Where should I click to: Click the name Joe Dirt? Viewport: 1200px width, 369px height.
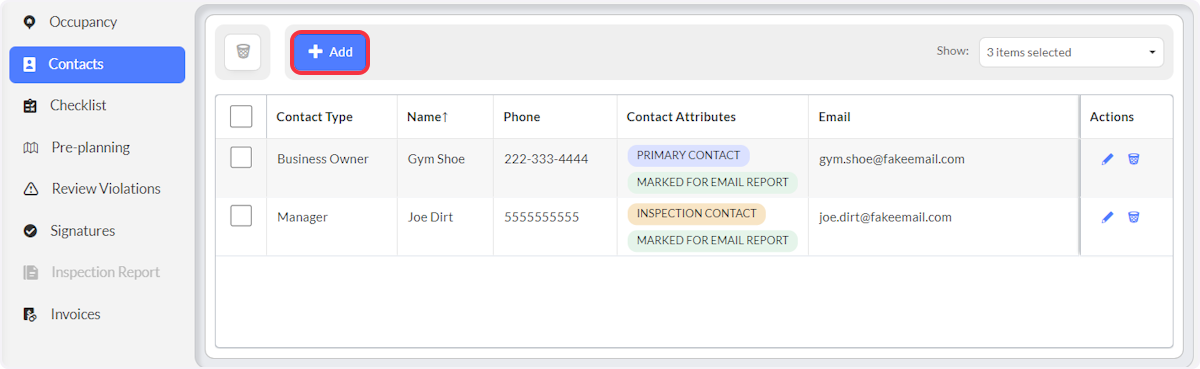pyautogui.click(x=431, y=217)
